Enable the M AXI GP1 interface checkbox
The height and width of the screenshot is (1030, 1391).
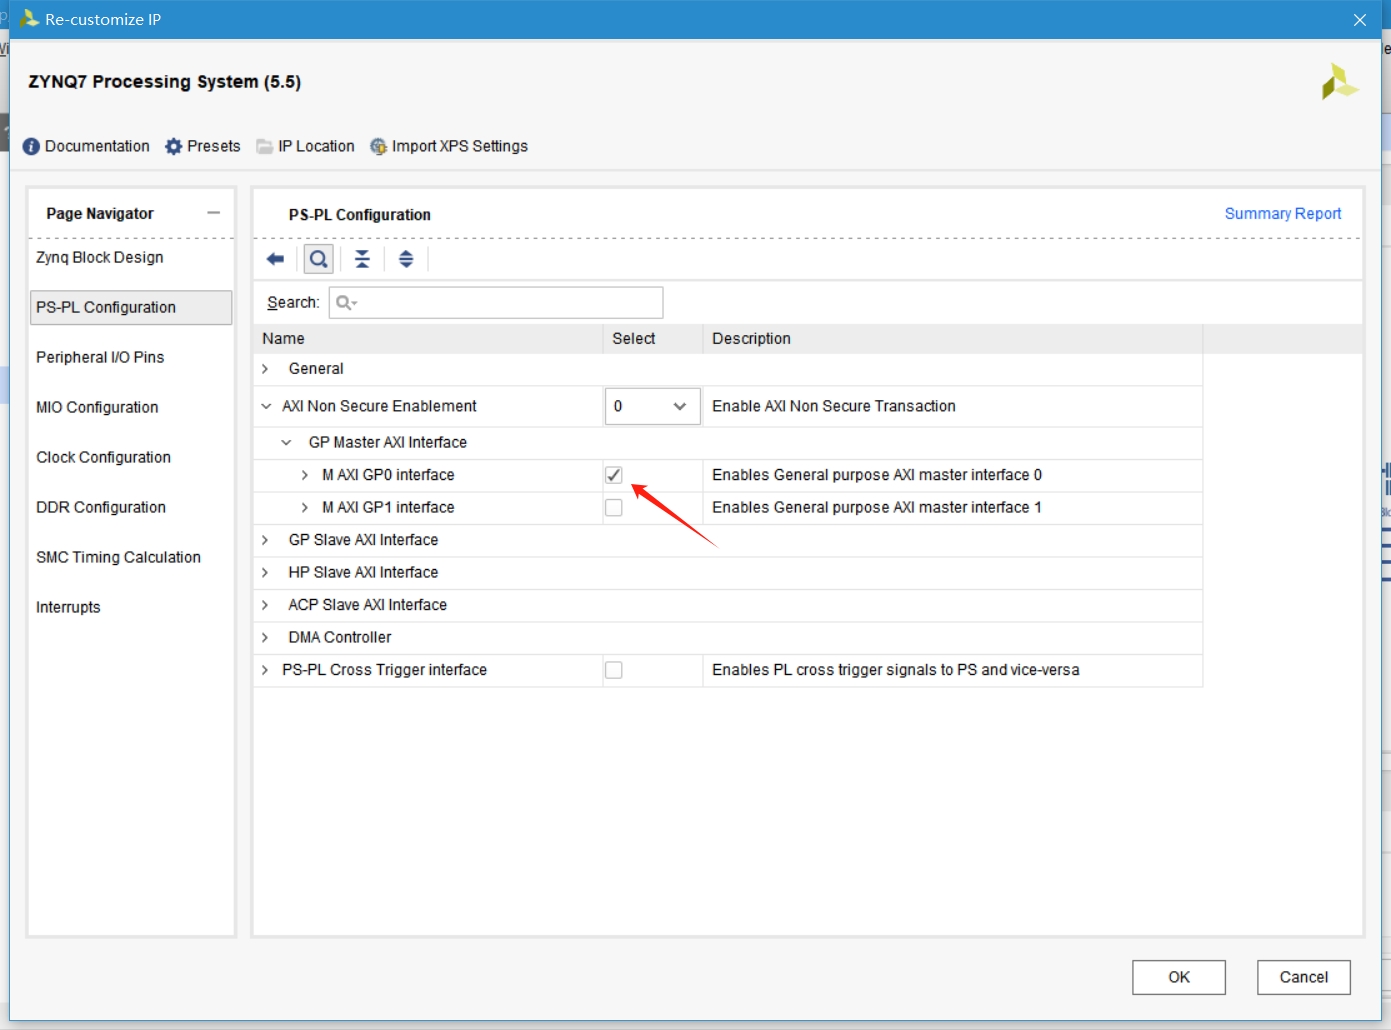pos(614,508)
